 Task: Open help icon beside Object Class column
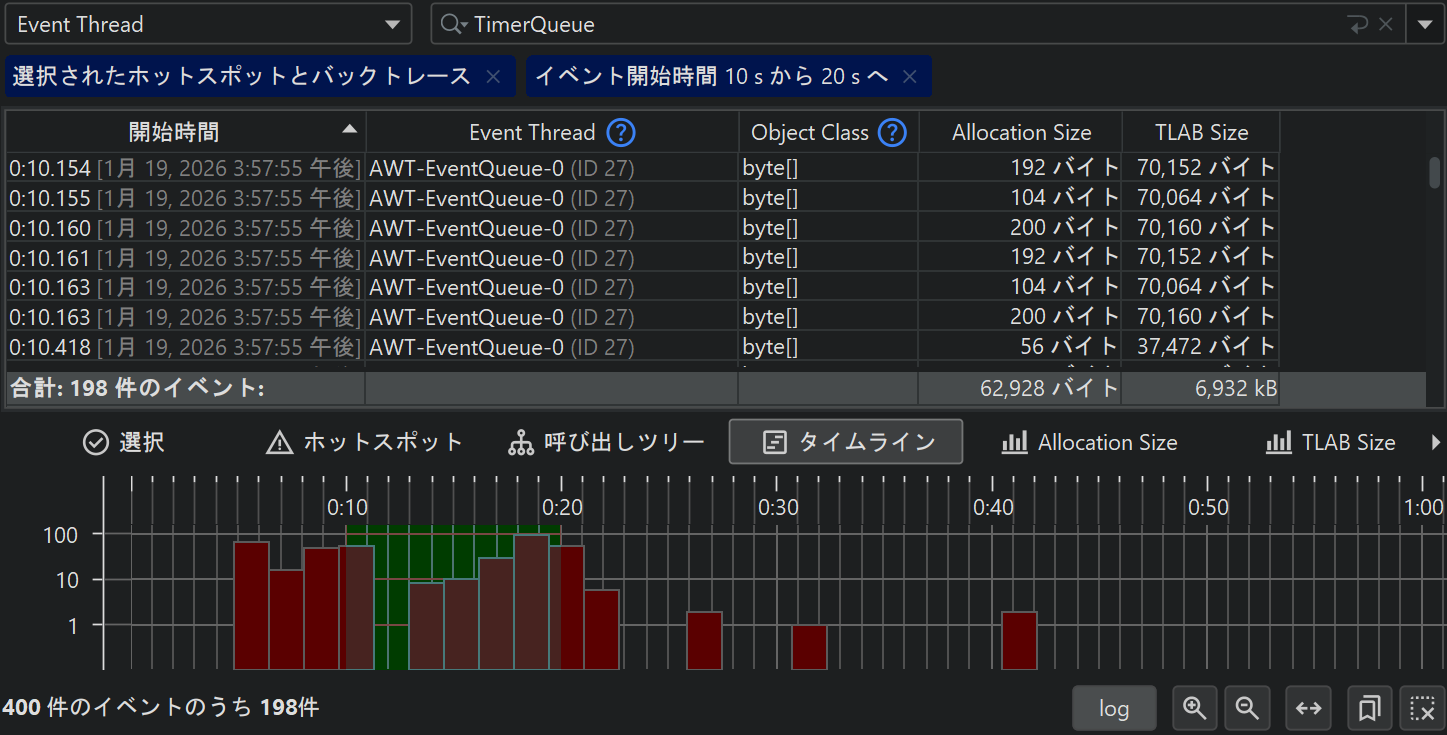pyautogui.click(x=891, y=132)
